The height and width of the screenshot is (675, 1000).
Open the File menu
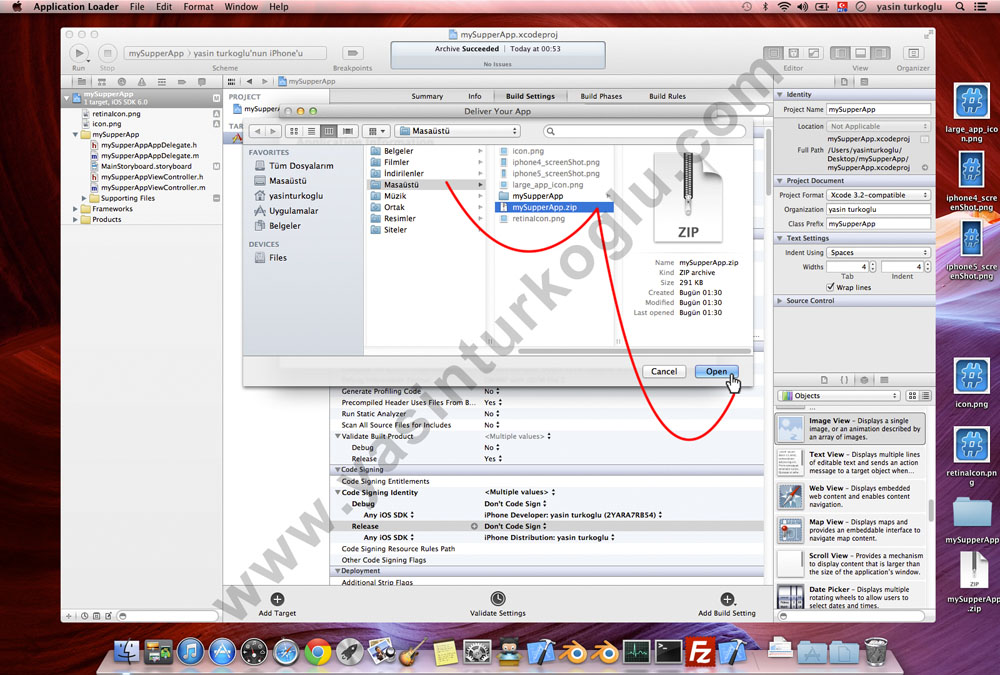point(137,6)
